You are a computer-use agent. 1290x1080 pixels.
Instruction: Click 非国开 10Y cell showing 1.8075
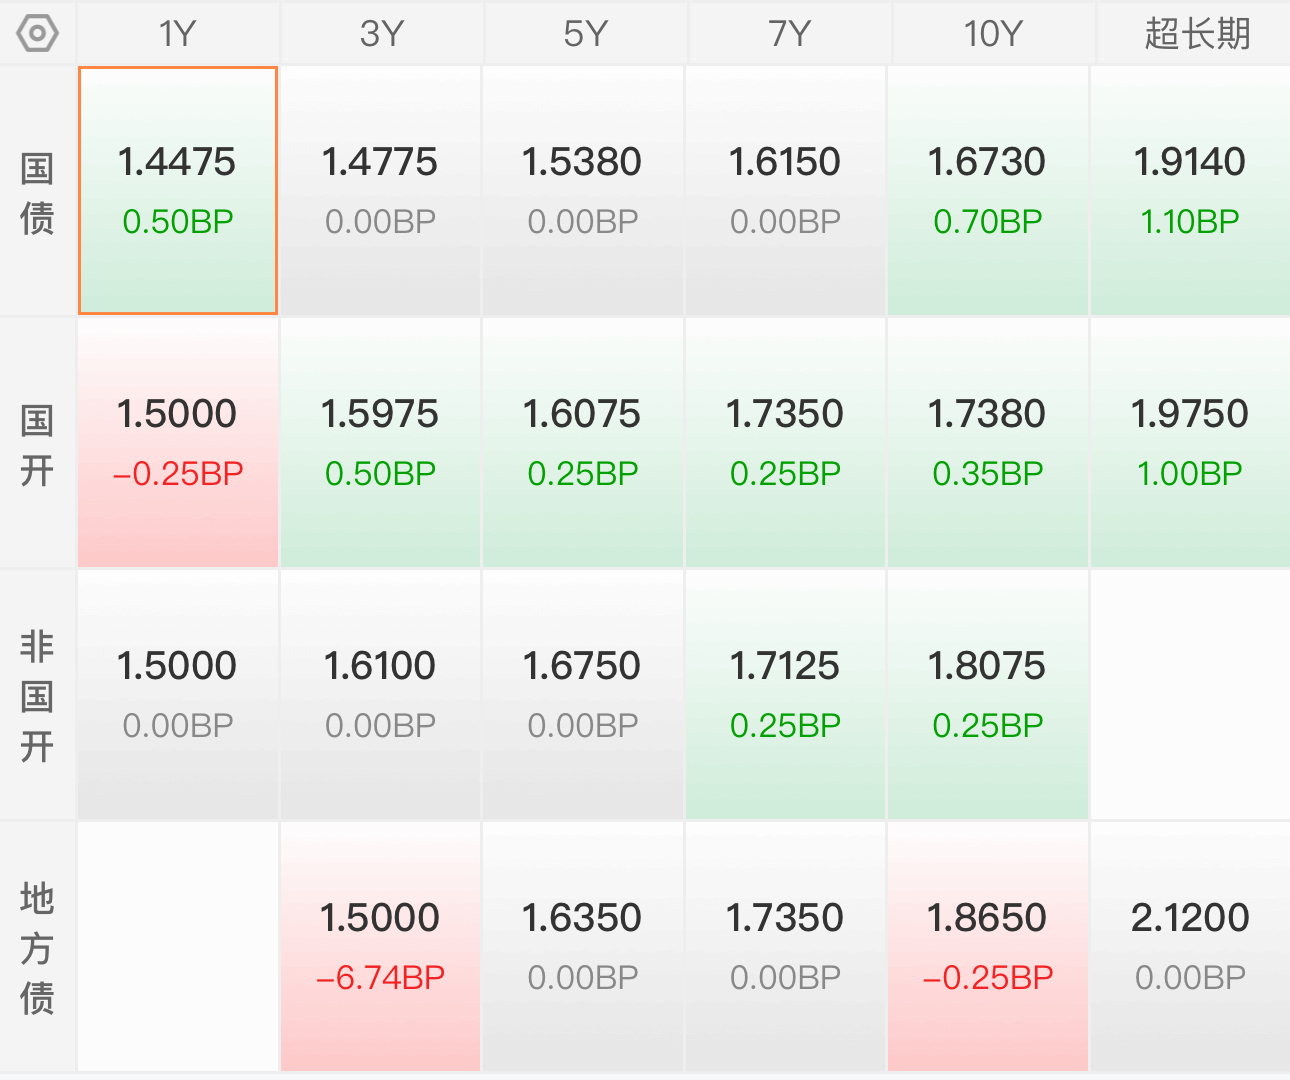(987, 694)
